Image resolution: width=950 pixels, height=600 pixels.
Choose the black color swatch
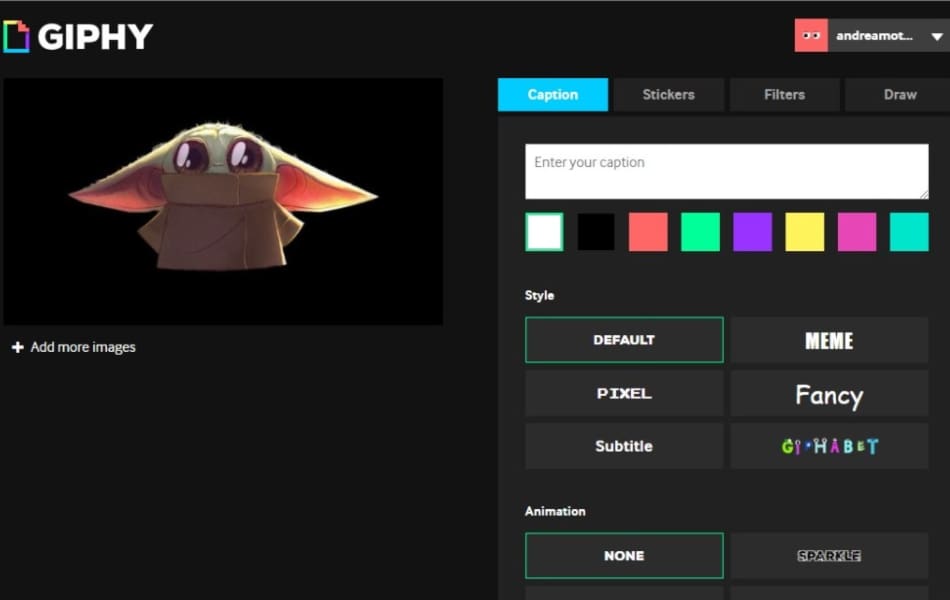[x=596, y=232]
